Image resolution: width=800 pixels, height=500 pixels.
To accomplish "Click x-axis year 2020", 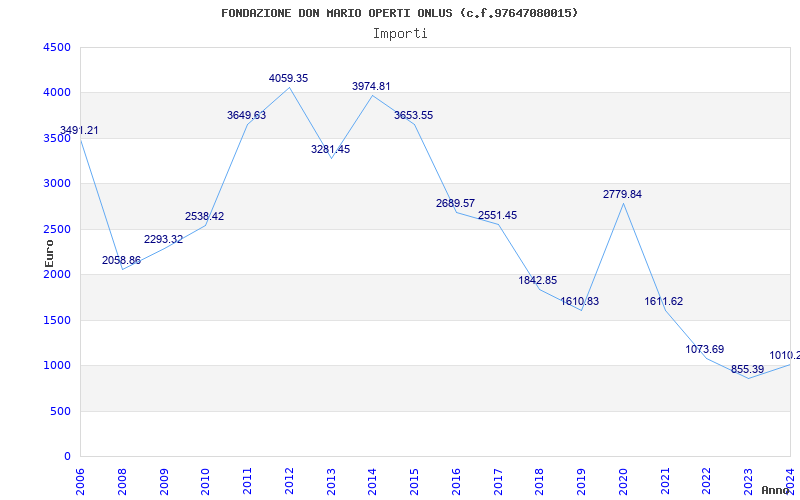I will (623, 482).
